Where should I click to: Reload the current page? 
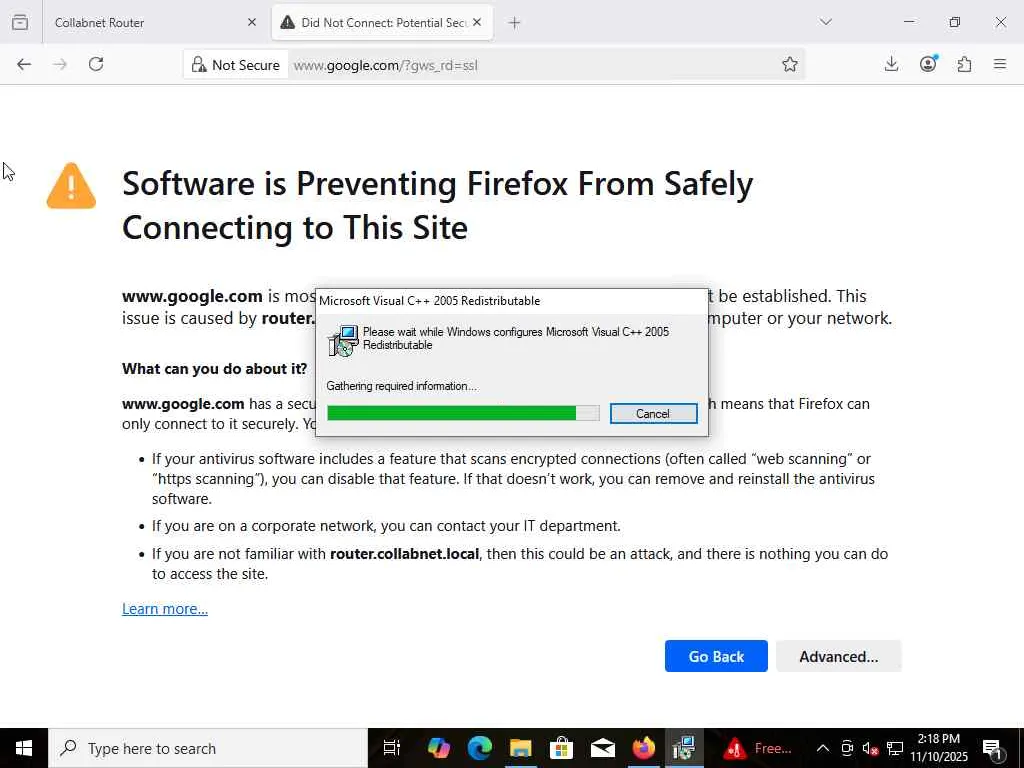point(96,64)
